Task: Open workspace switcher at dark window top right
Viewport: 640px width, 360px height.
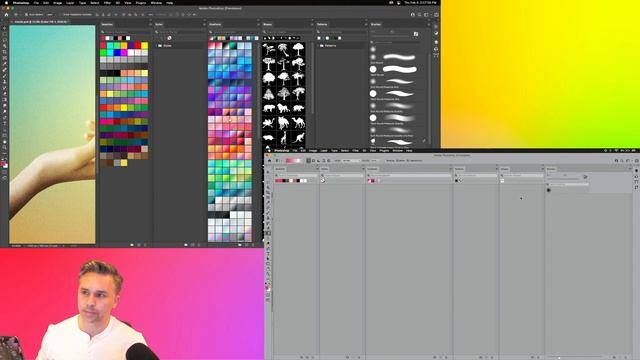Action: point(427,14)
